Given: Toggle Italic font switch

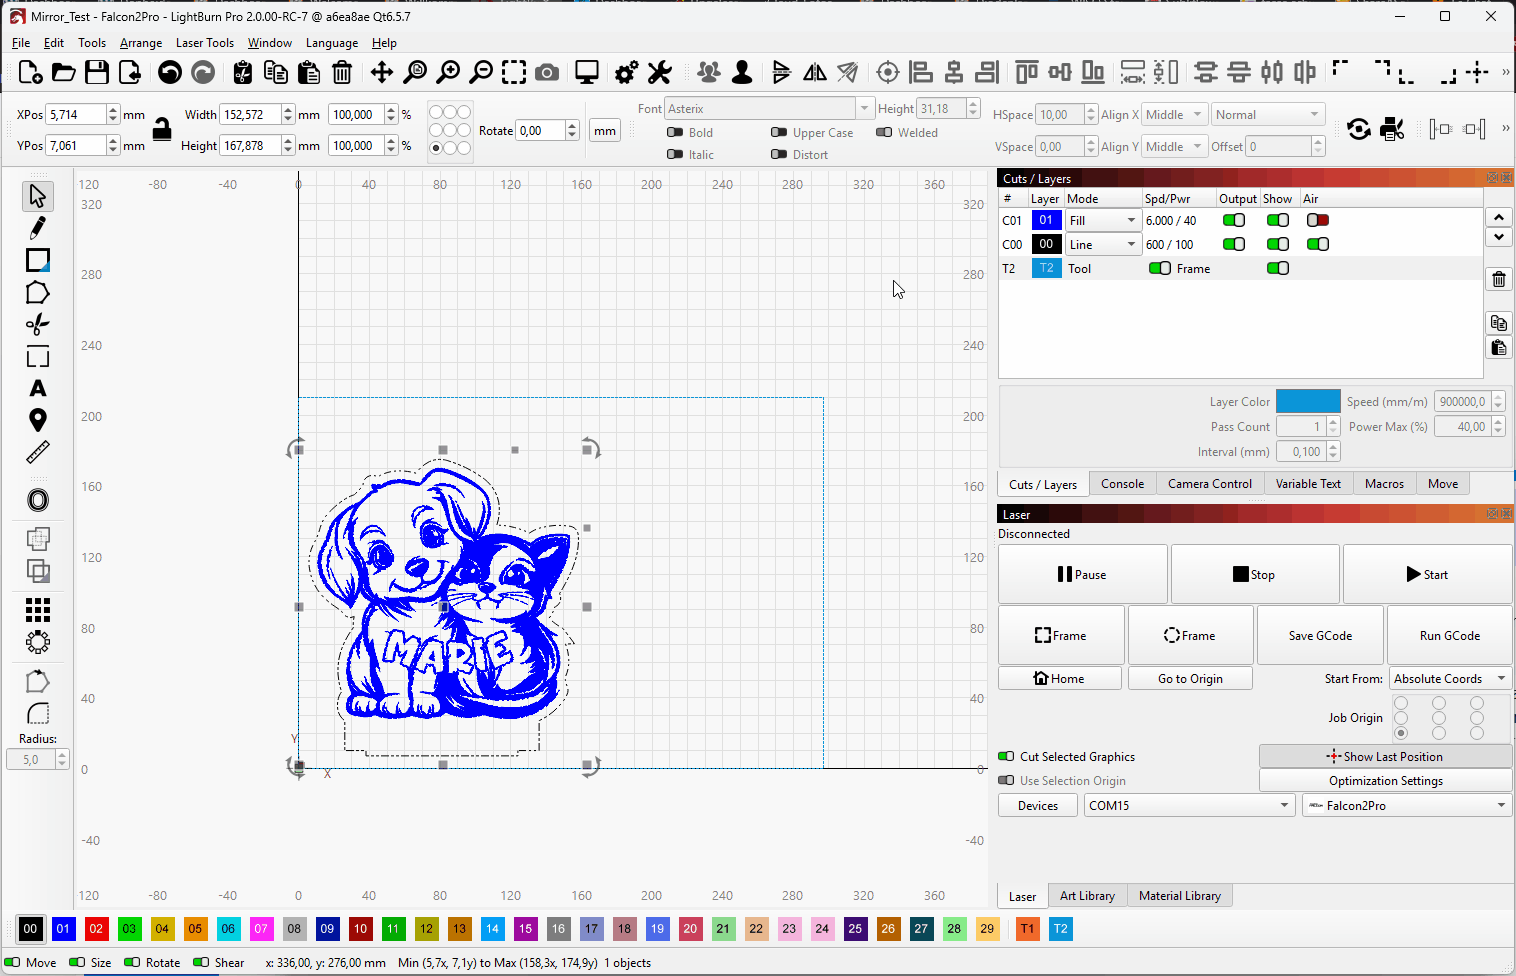Looking at the screenshot, I should (675, 154).
